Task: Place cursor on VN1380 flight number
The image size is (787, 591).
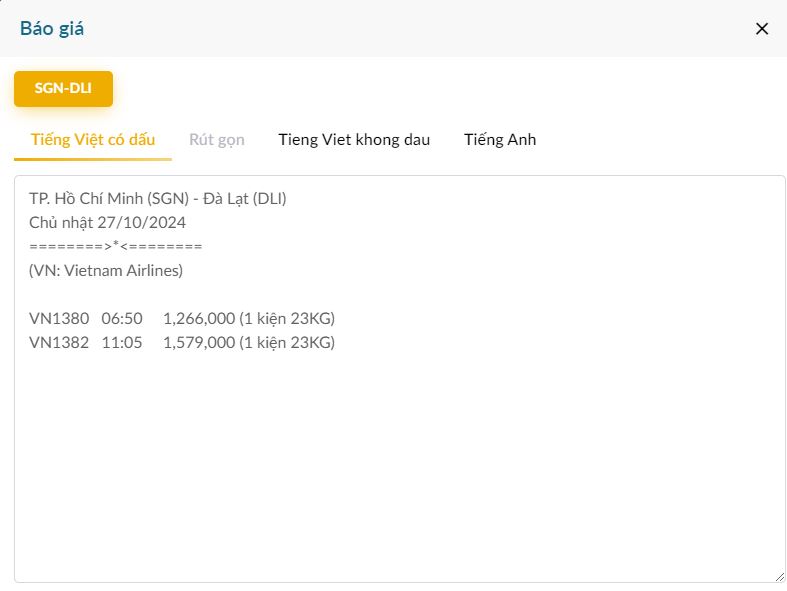Action: (x=59, y=319)
